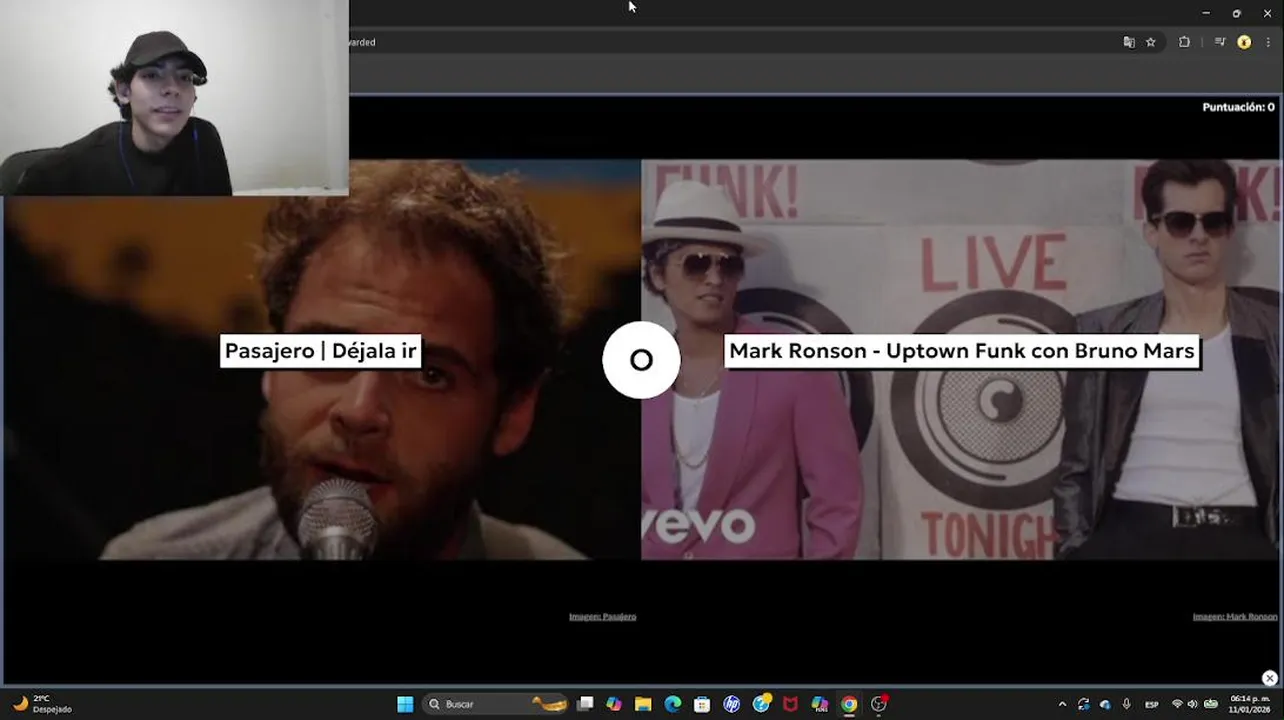
Task: Open the 'Imagen: Pasajero' credit link
Action: 602,617
